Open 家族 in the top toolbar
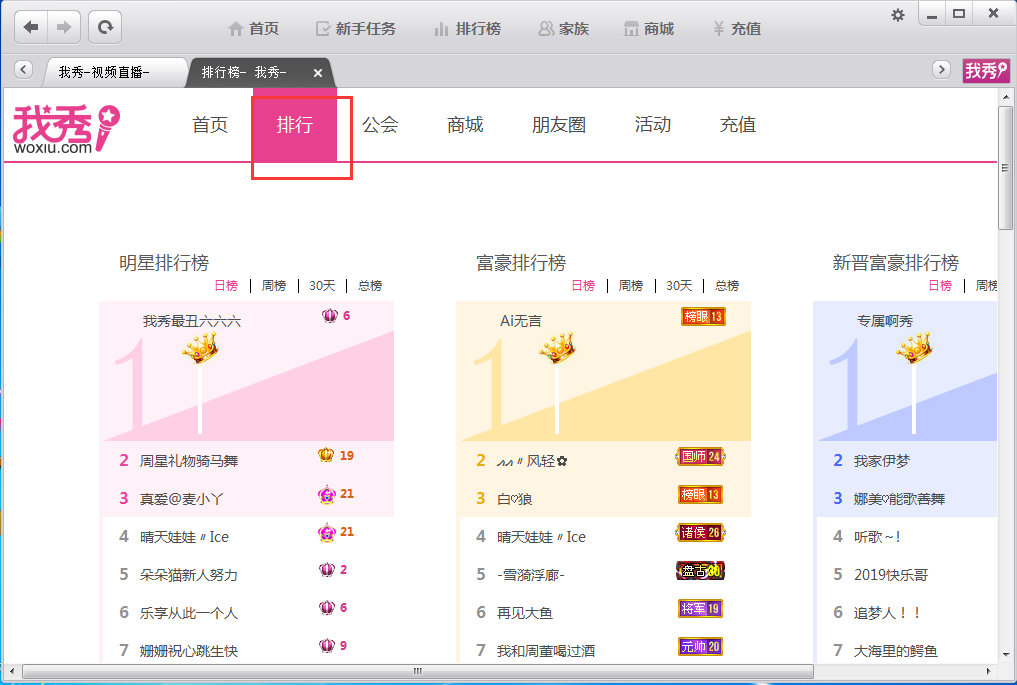The height and width of the screenshot is (685, 1017). coord(564,29)
